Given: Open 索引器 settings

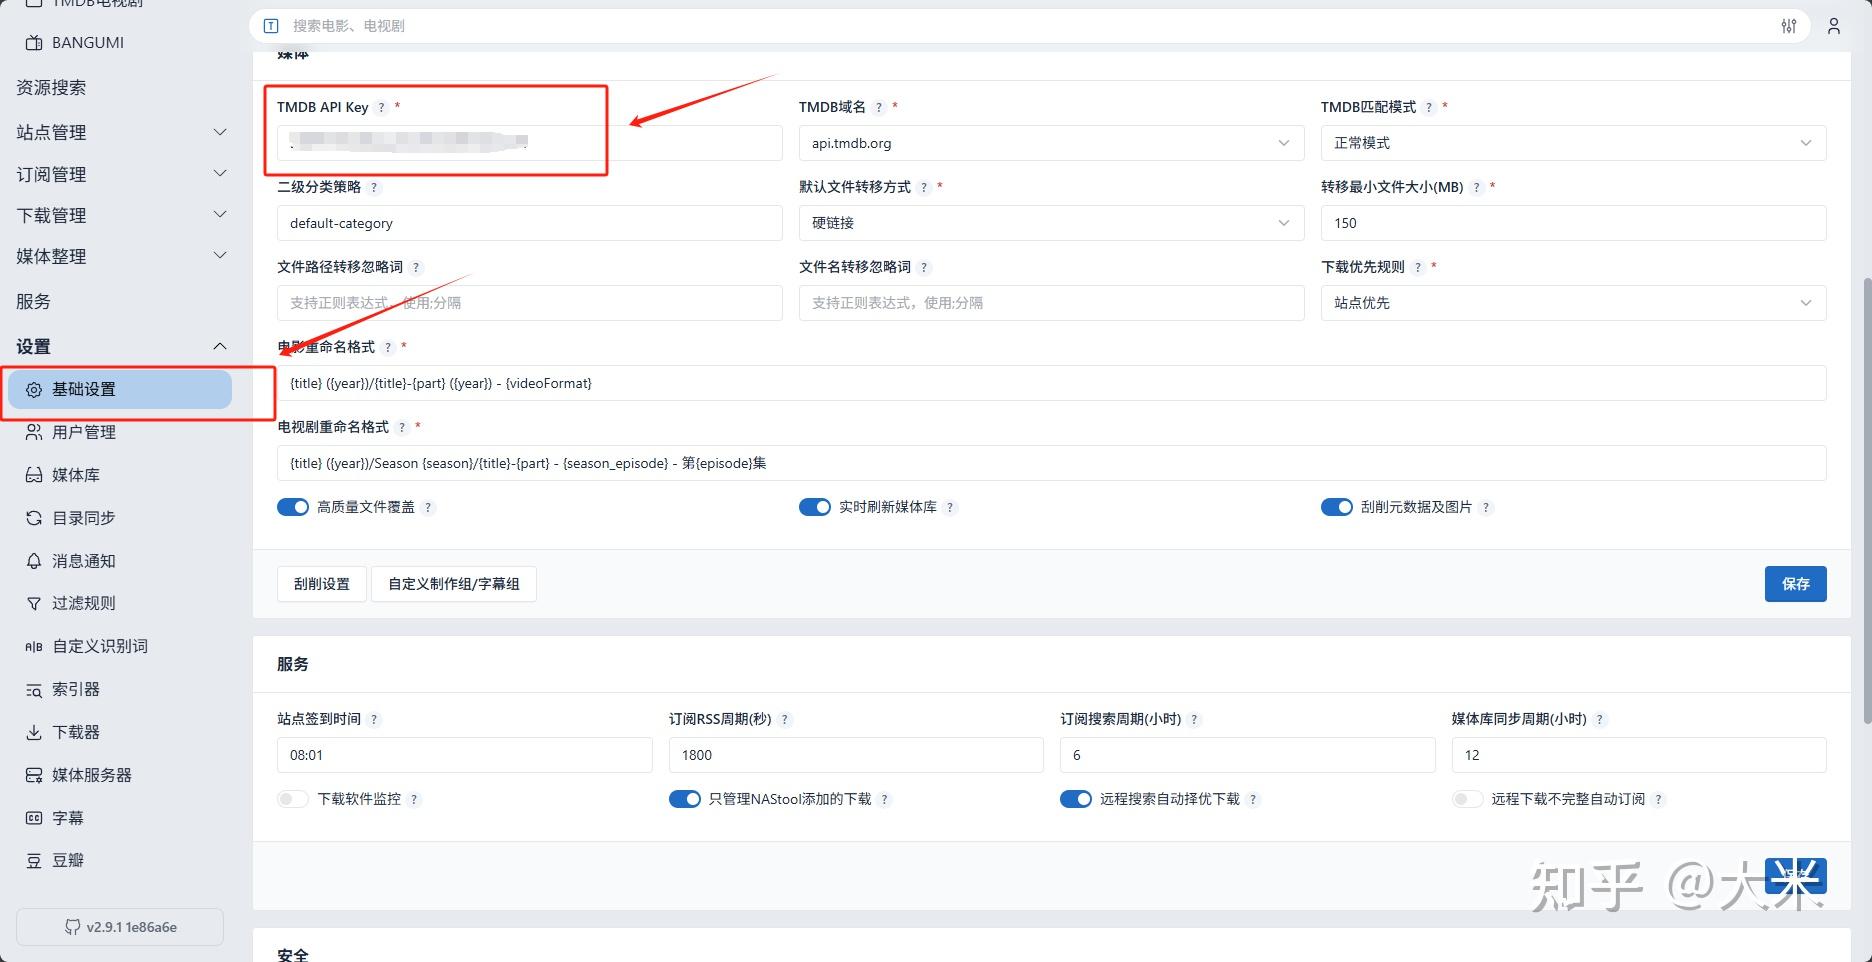Looking at the screenshot, I should pos(75,689).
